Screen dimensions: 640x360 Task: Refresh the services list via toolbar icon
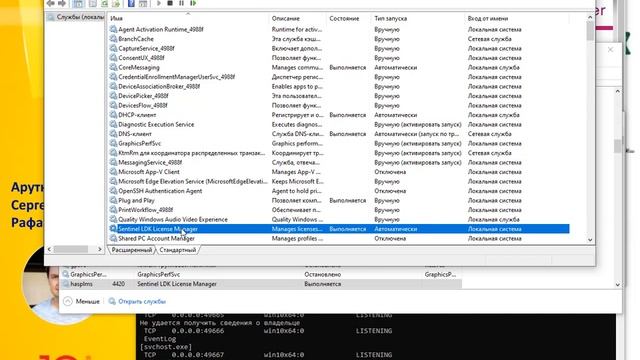pos(104,4)
